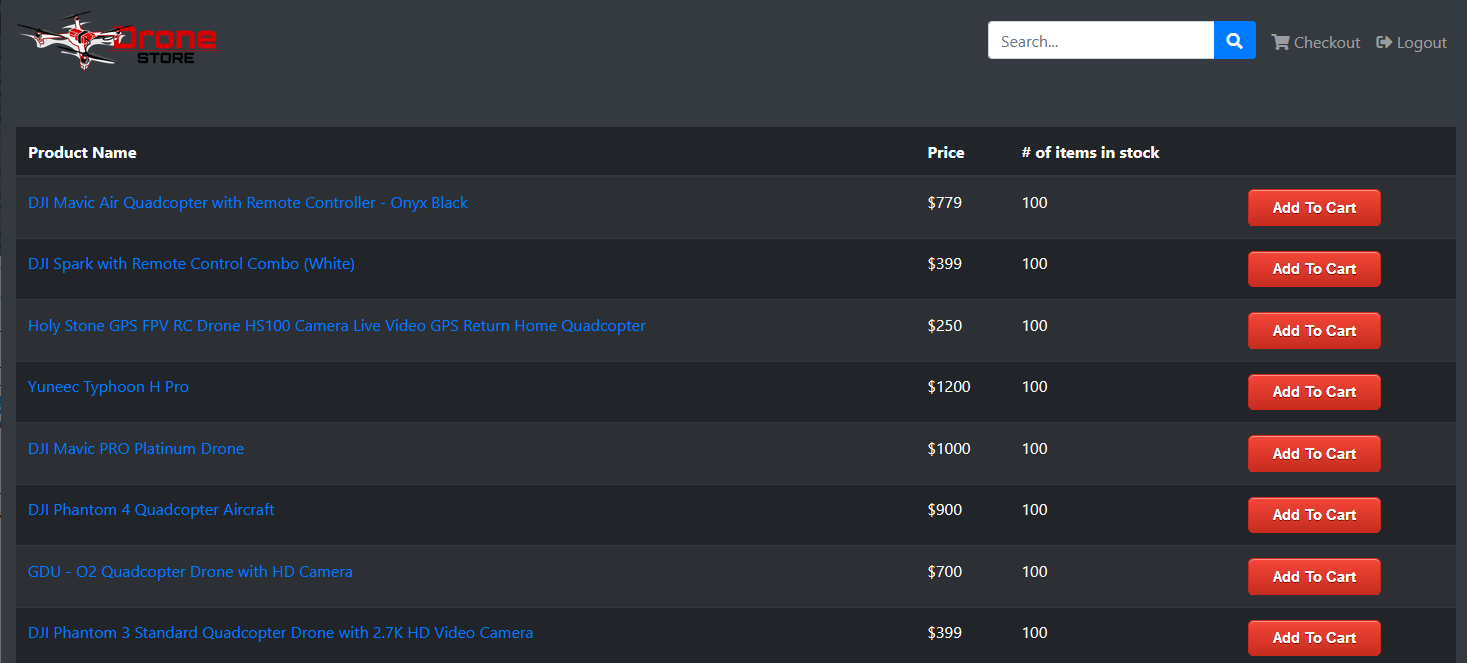Open GDU - O2 Quadcopter Drone link
Screen dimensions: 1467x663
190,572
